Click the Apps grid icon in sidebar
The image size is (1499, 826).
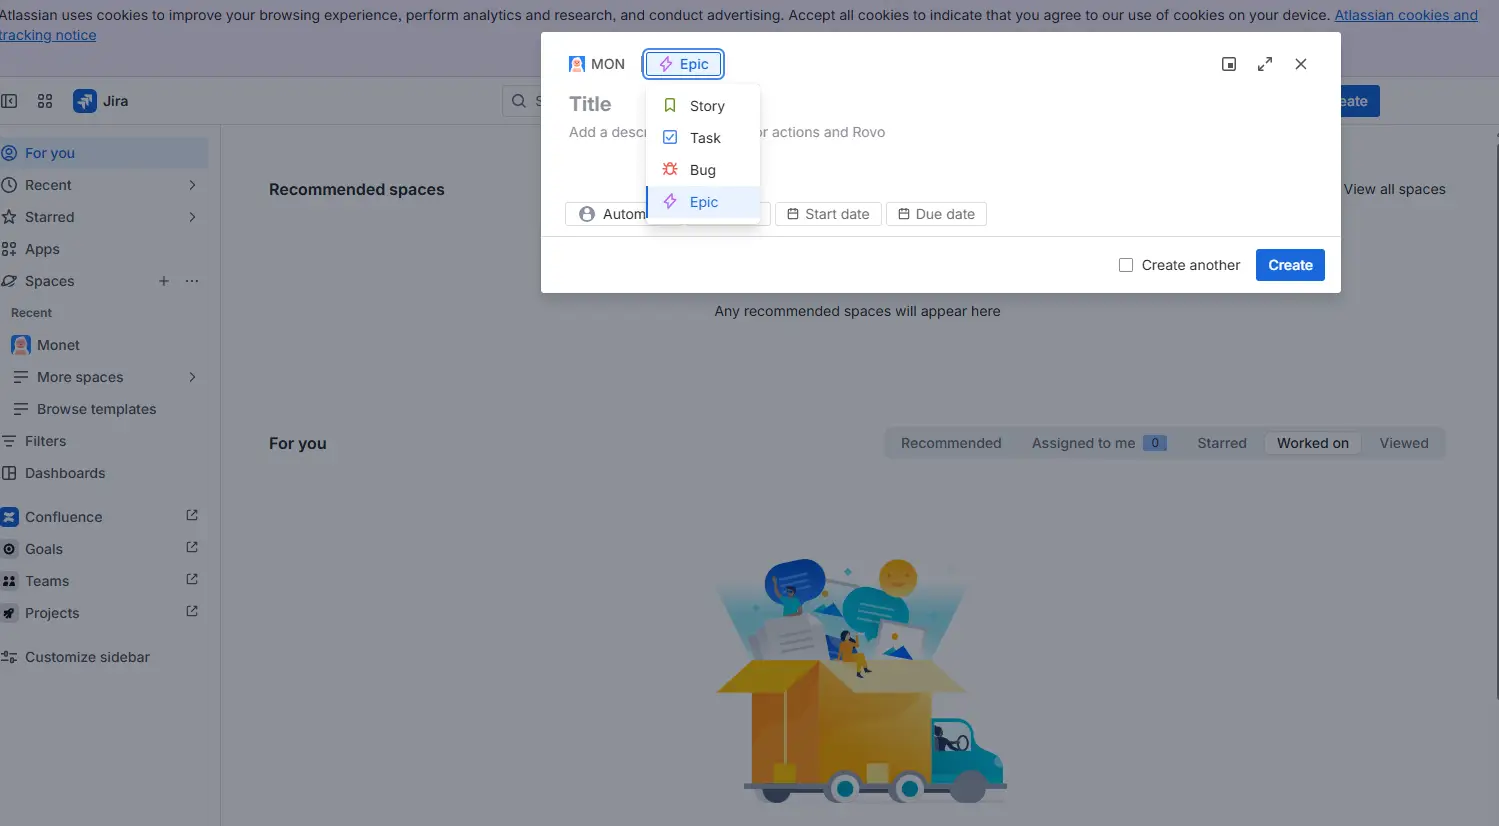point(10,249)
